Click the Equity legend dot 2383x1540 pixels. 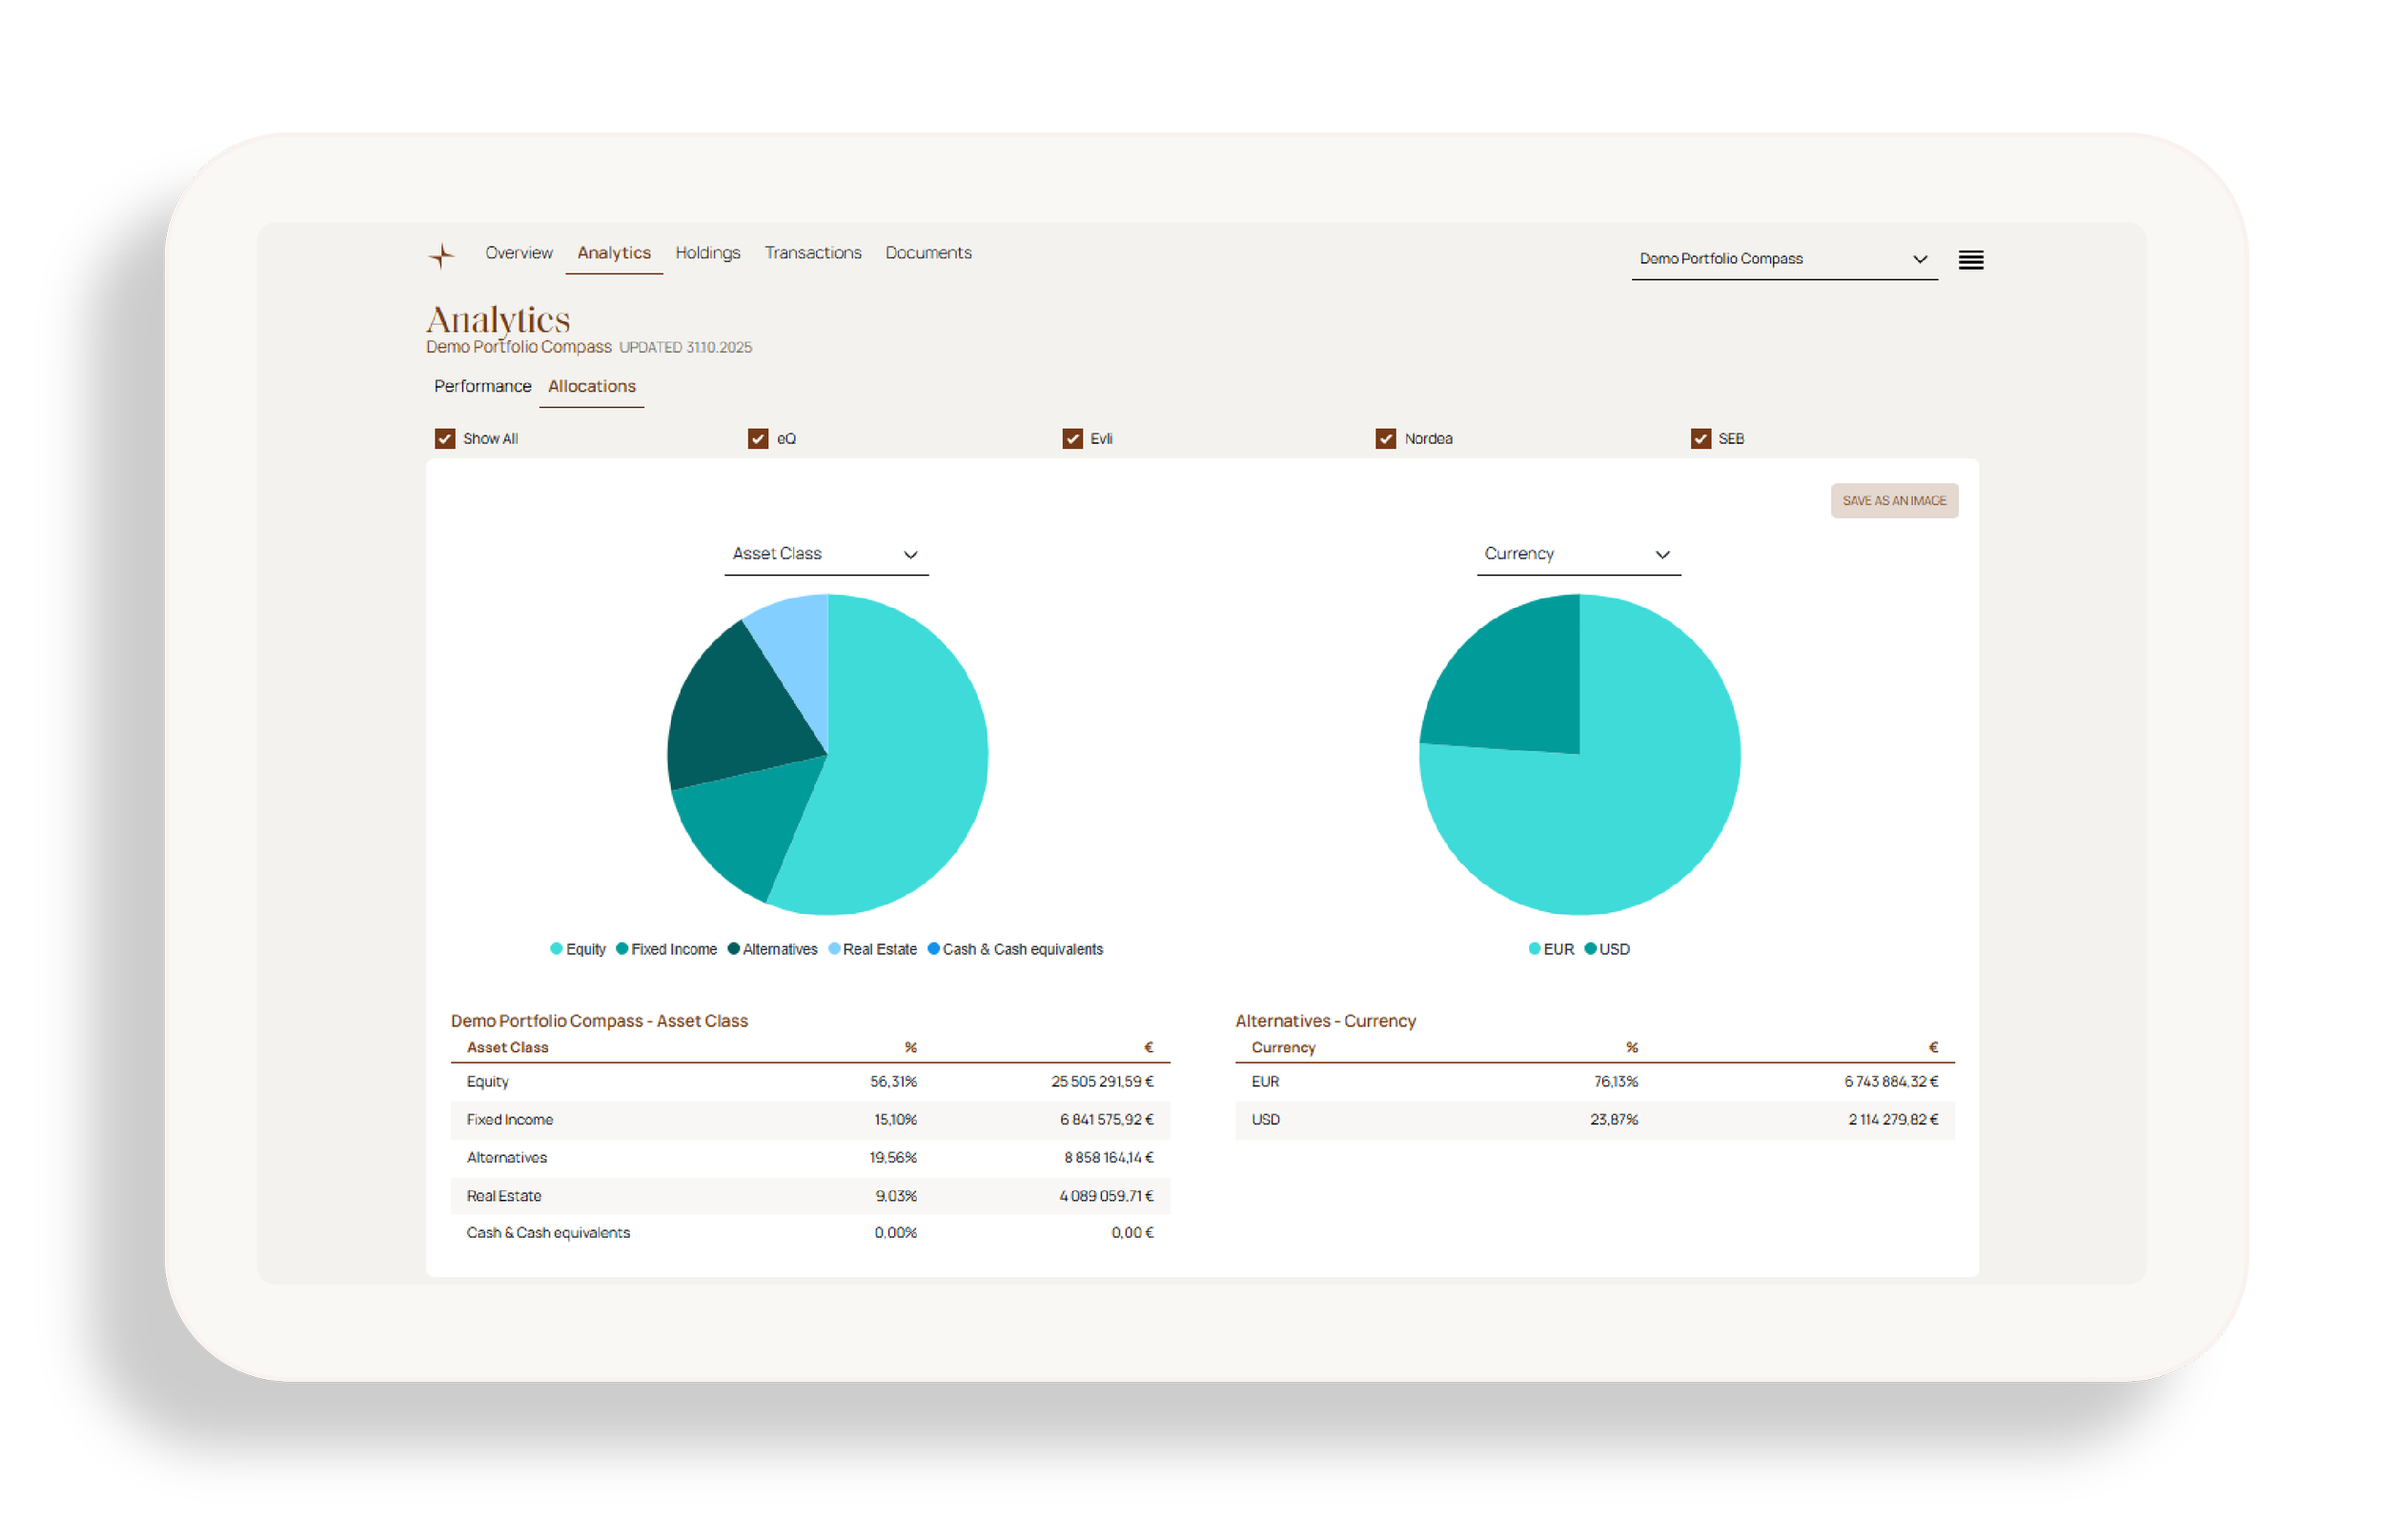tap(556, 949)
